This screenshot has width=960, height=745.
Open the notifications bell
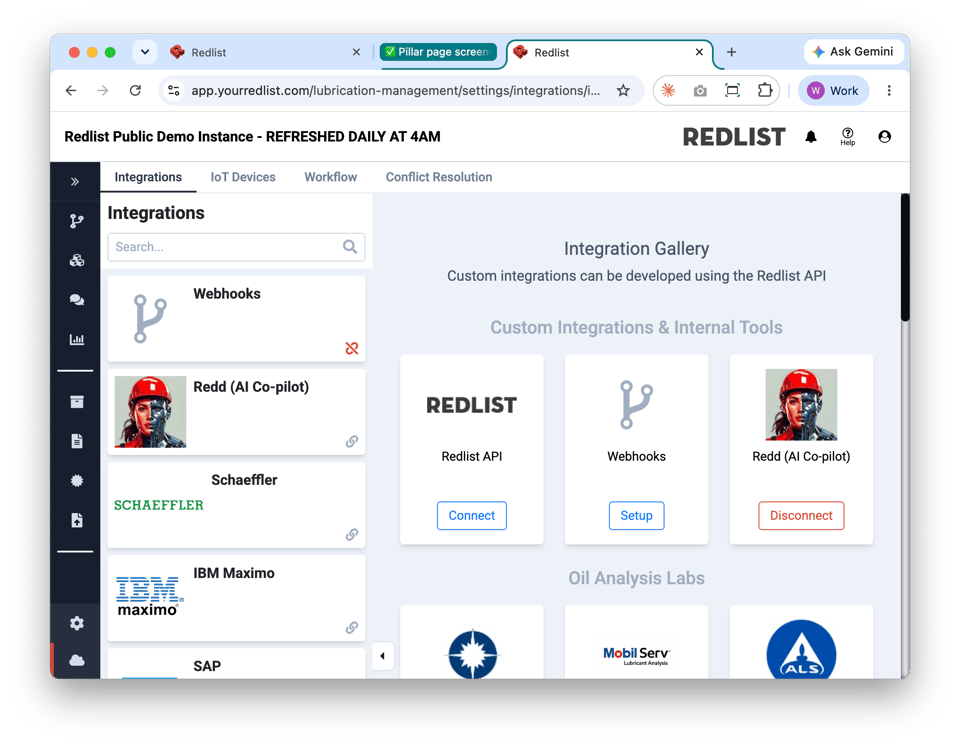pyautogui.click(x=811, y=137)
